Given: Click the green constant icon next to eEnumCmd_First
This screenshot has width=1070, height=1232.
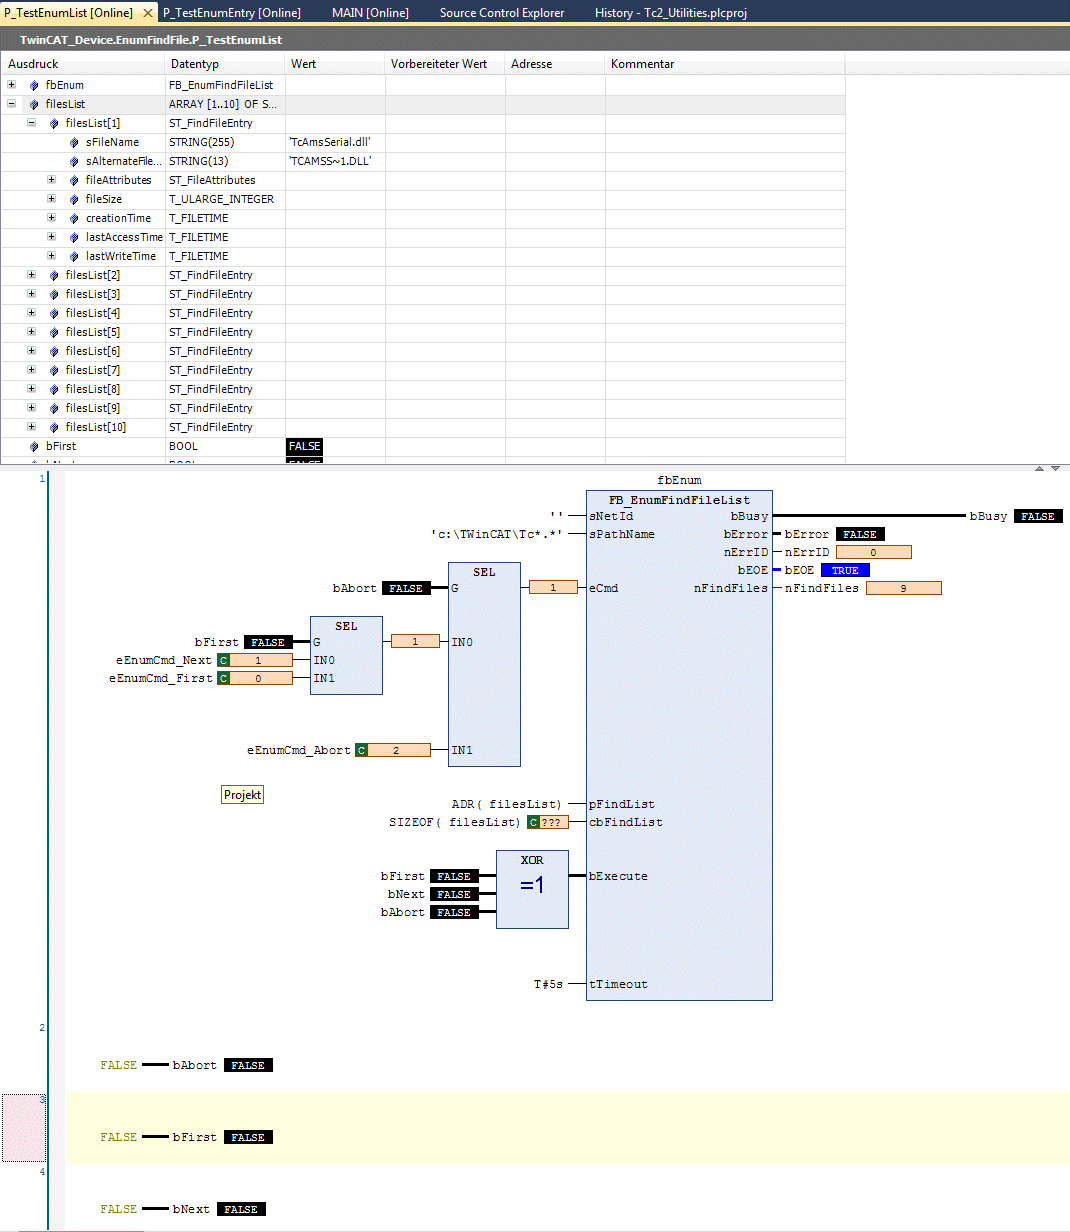Looking at the screenshot, I should [223, 678].
